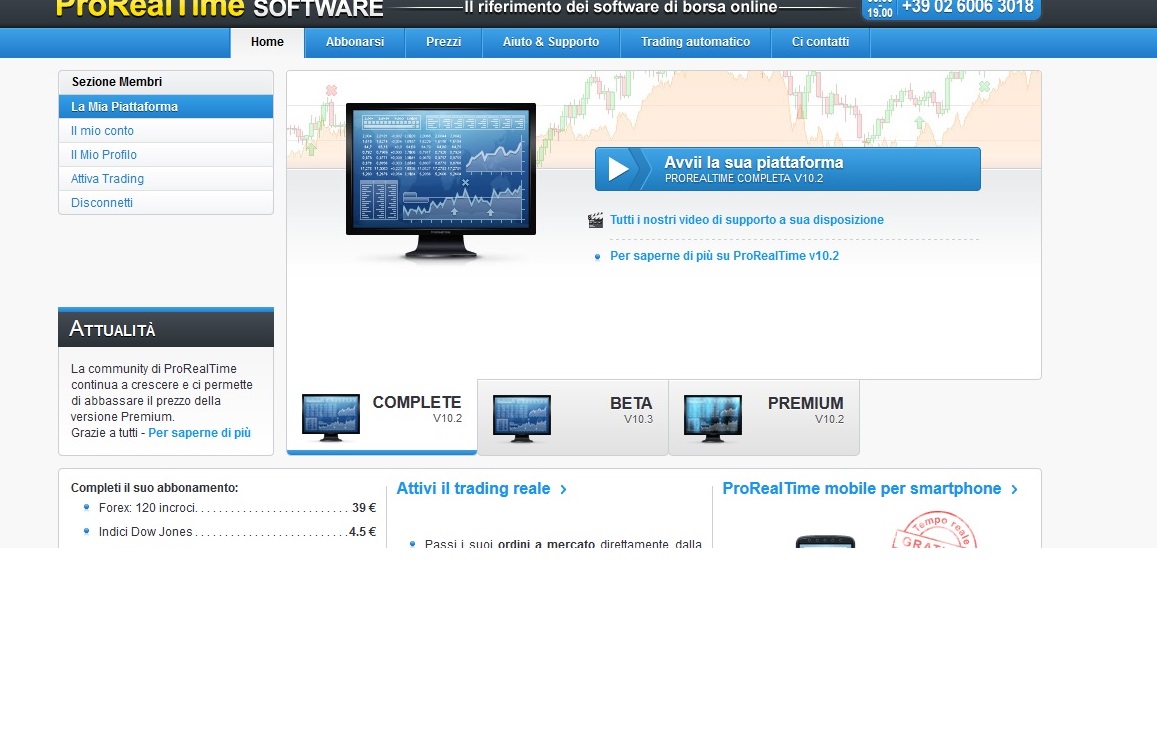Click the PREMIUM V10.2 monitor icon
1157x748 pixels.
713,418
